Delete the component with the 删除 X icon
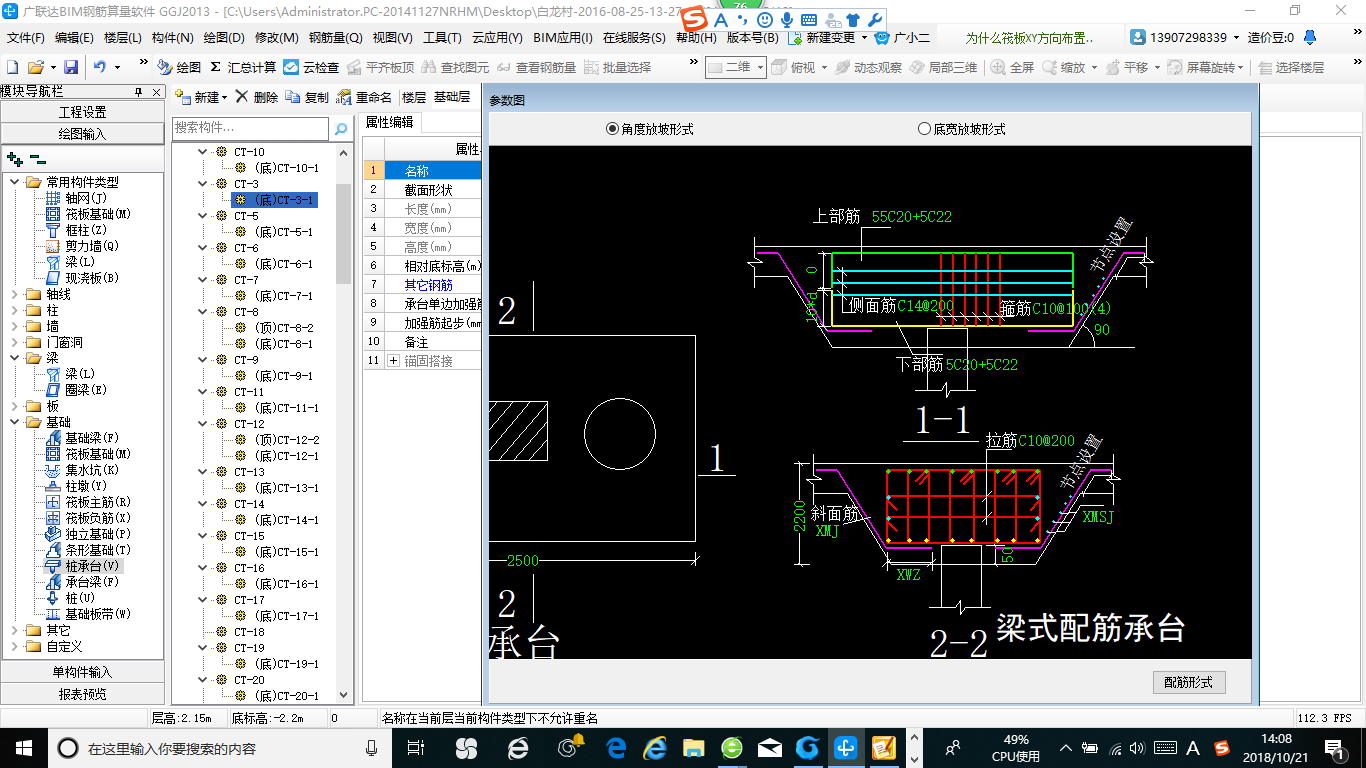This screenshot has height=768, width=1366. (257, 97)
